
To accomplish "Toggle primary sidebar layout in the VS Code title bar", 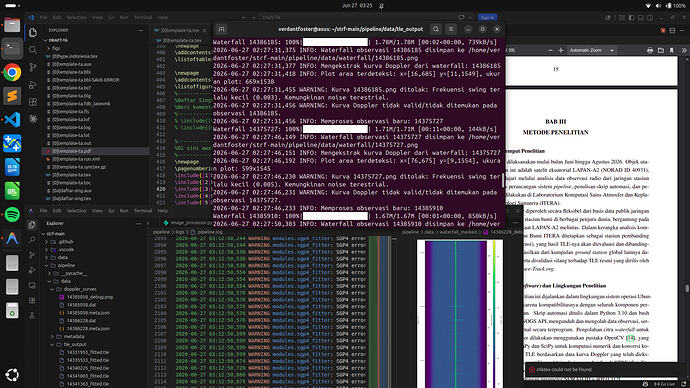I will coord(631,18).
